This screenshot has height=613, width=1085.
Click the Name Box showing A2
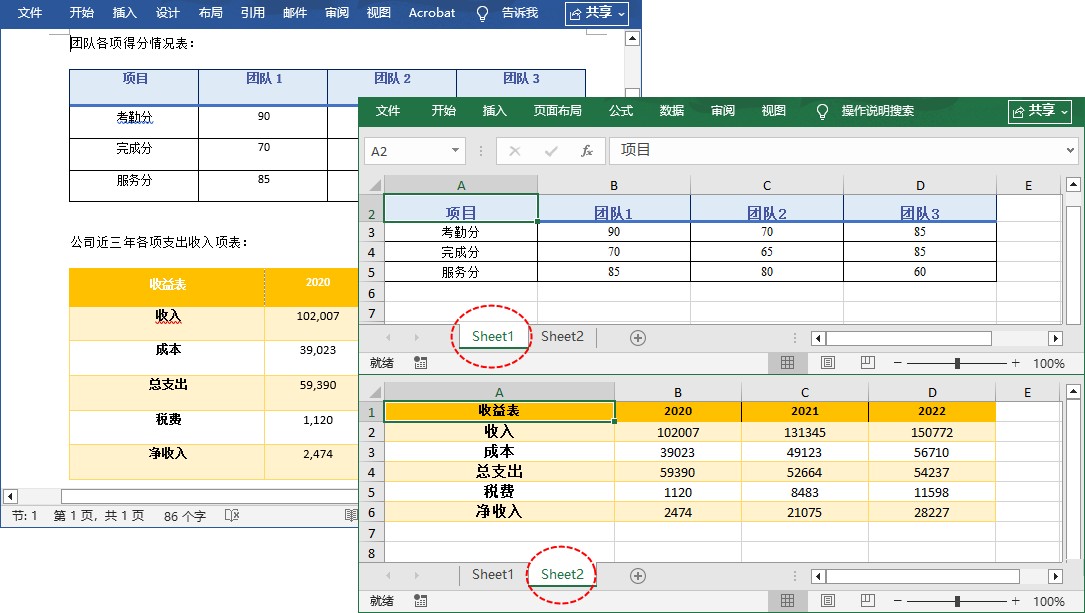[414, 151]
